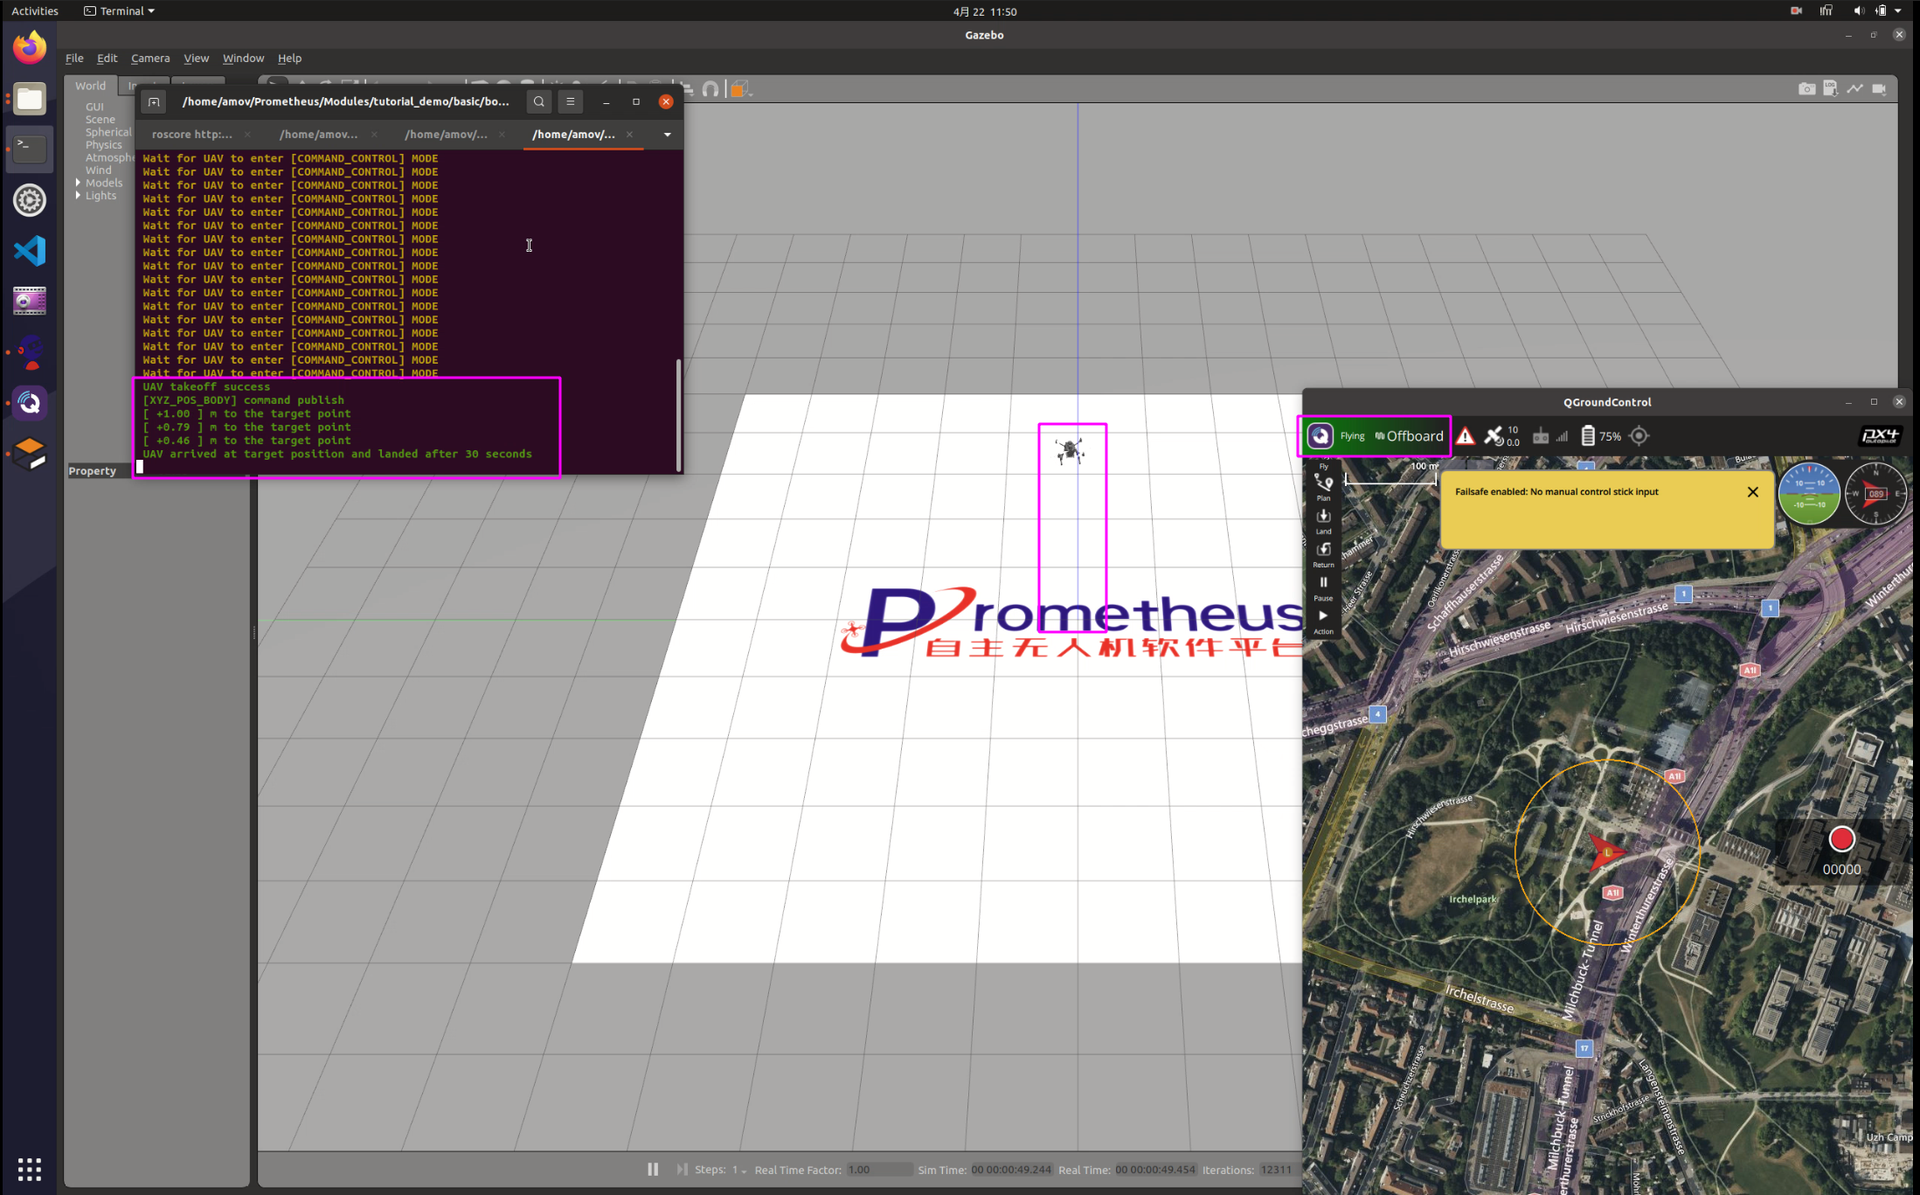Open the battery 75% indicator

(1601, 436)
